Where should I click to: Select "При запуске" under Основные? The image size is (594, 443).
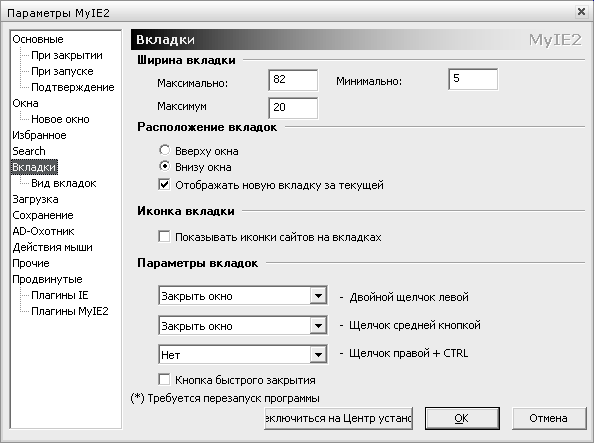coord(62,71)
